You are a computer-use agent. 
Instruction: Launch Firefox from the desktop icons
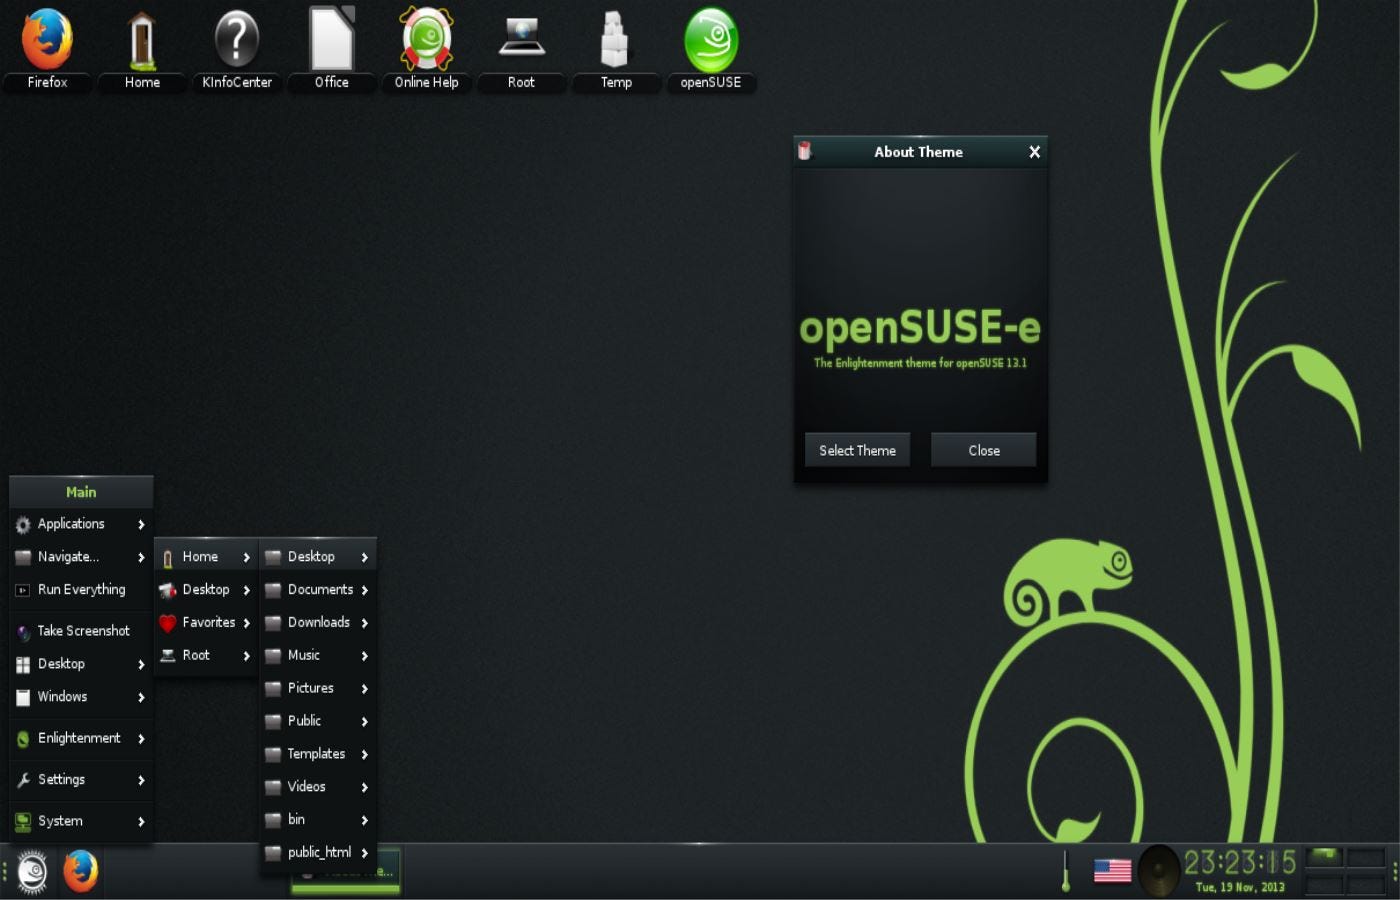[x=46, y=40]
